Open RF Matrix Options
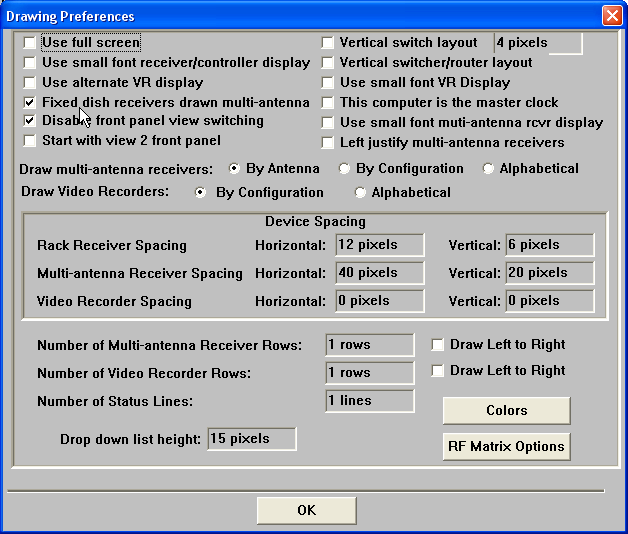 [x=506, y=446]
